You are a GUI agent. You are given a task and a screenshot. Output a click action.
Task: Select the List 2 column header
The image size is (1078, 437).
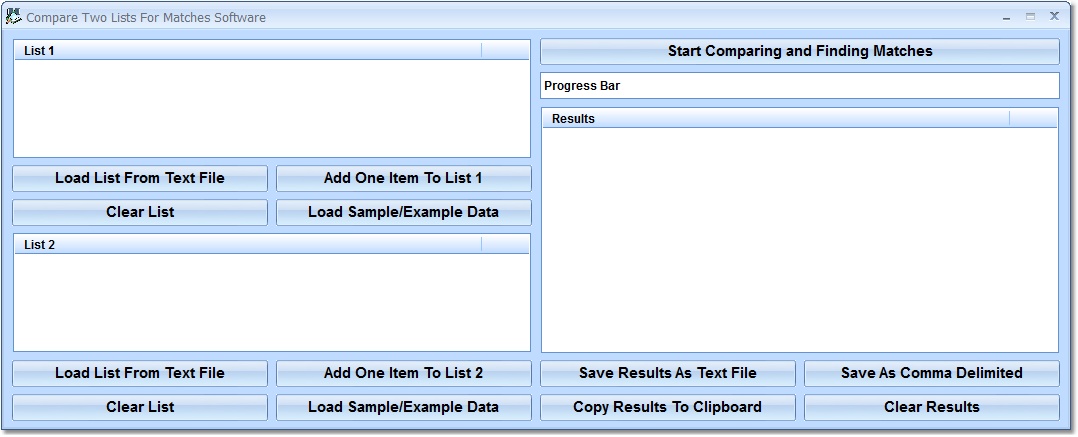(x=248, y=244)
